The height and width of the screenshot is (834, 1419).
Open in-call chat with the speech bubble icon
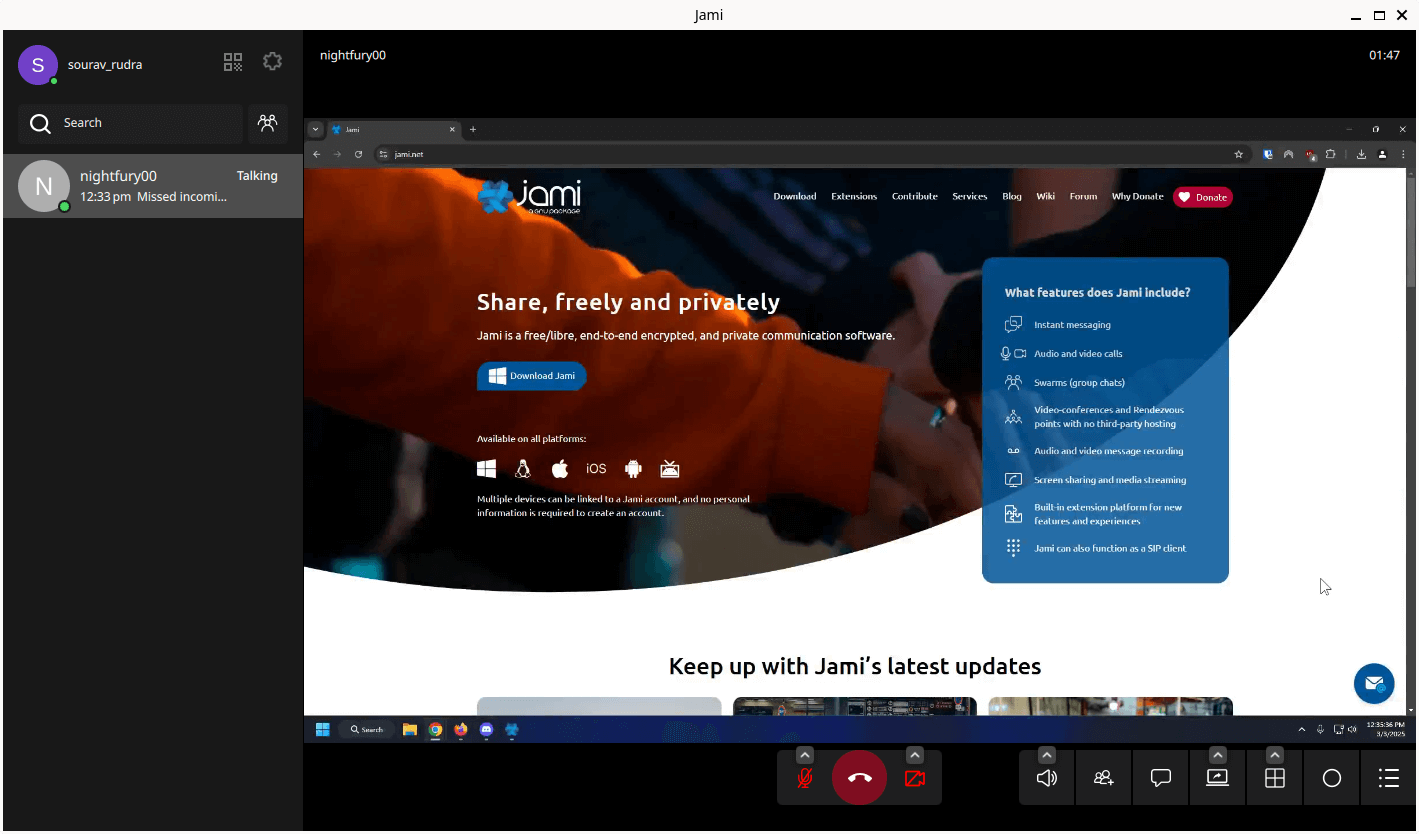[1159, 777]
